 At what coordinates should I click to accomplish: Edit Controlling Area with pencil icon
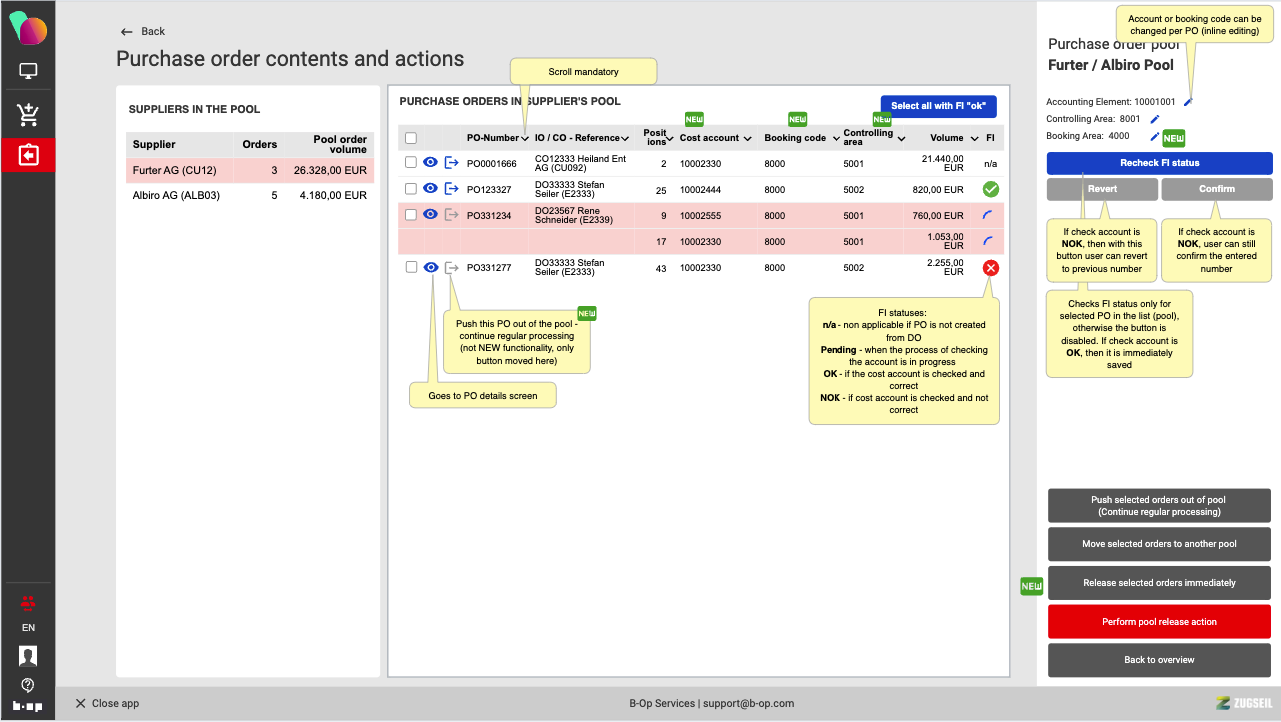1155,119
